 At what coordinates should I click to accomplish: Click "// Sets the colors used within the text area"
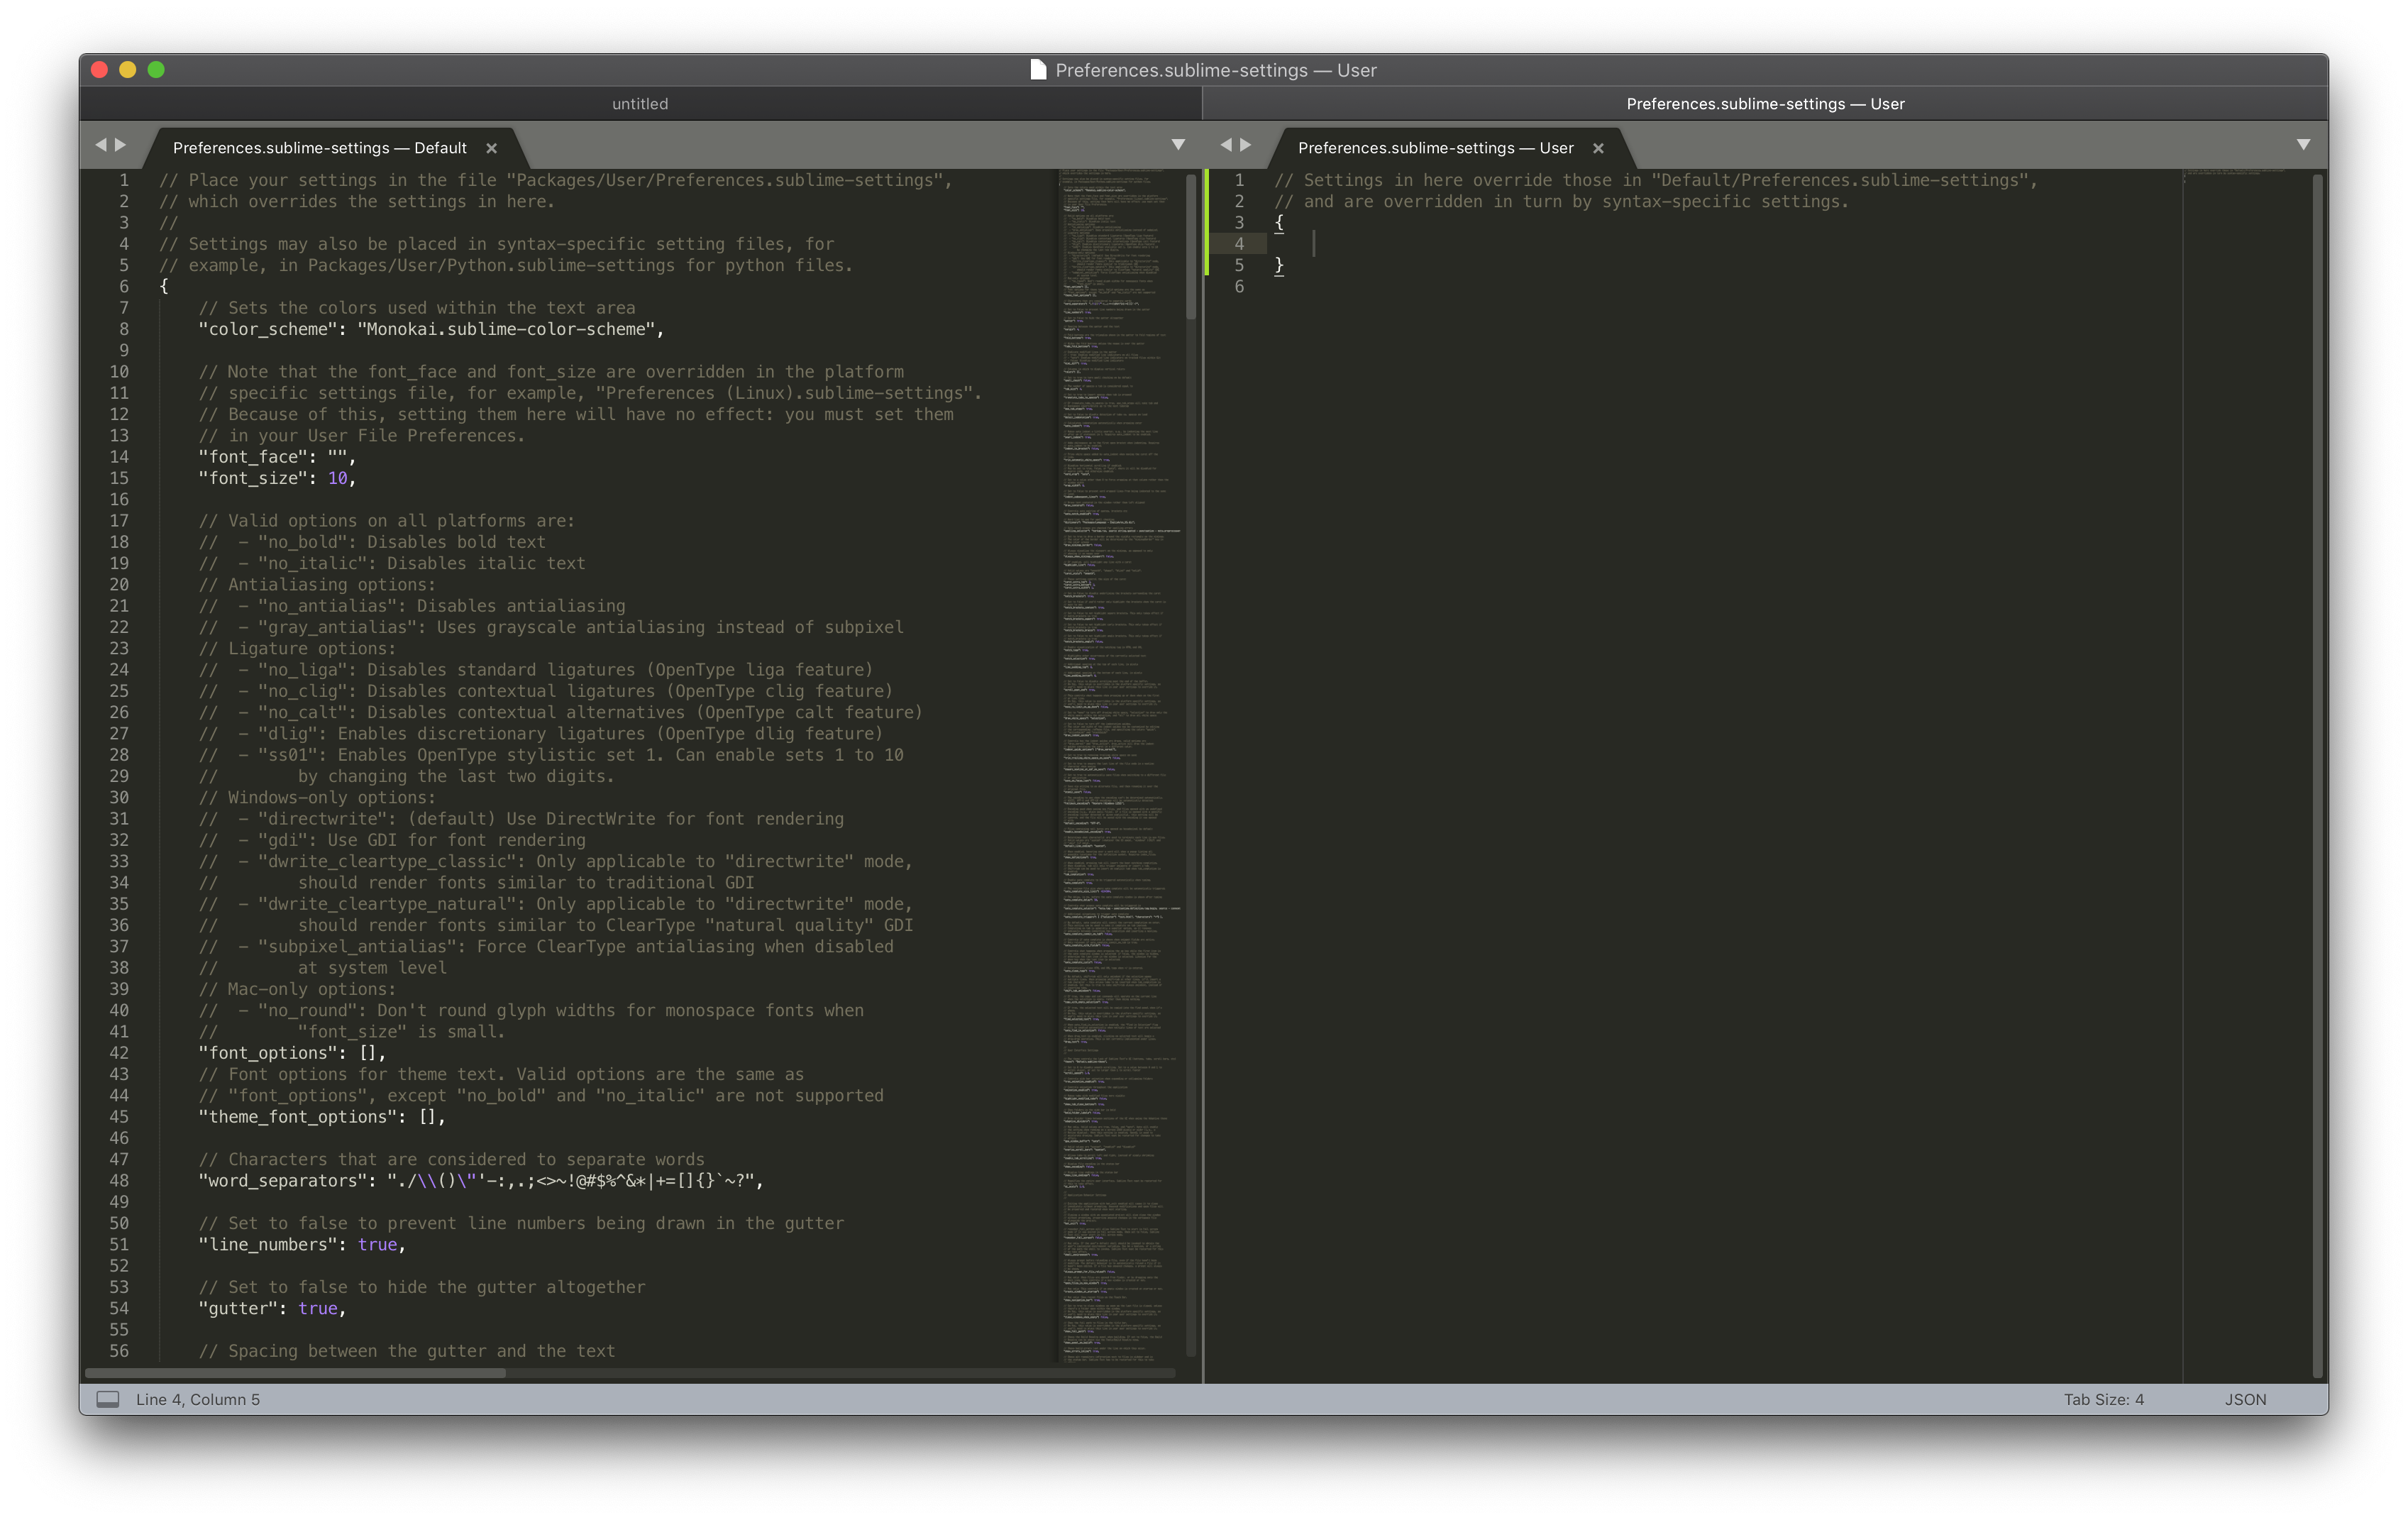tap(417, 308)
